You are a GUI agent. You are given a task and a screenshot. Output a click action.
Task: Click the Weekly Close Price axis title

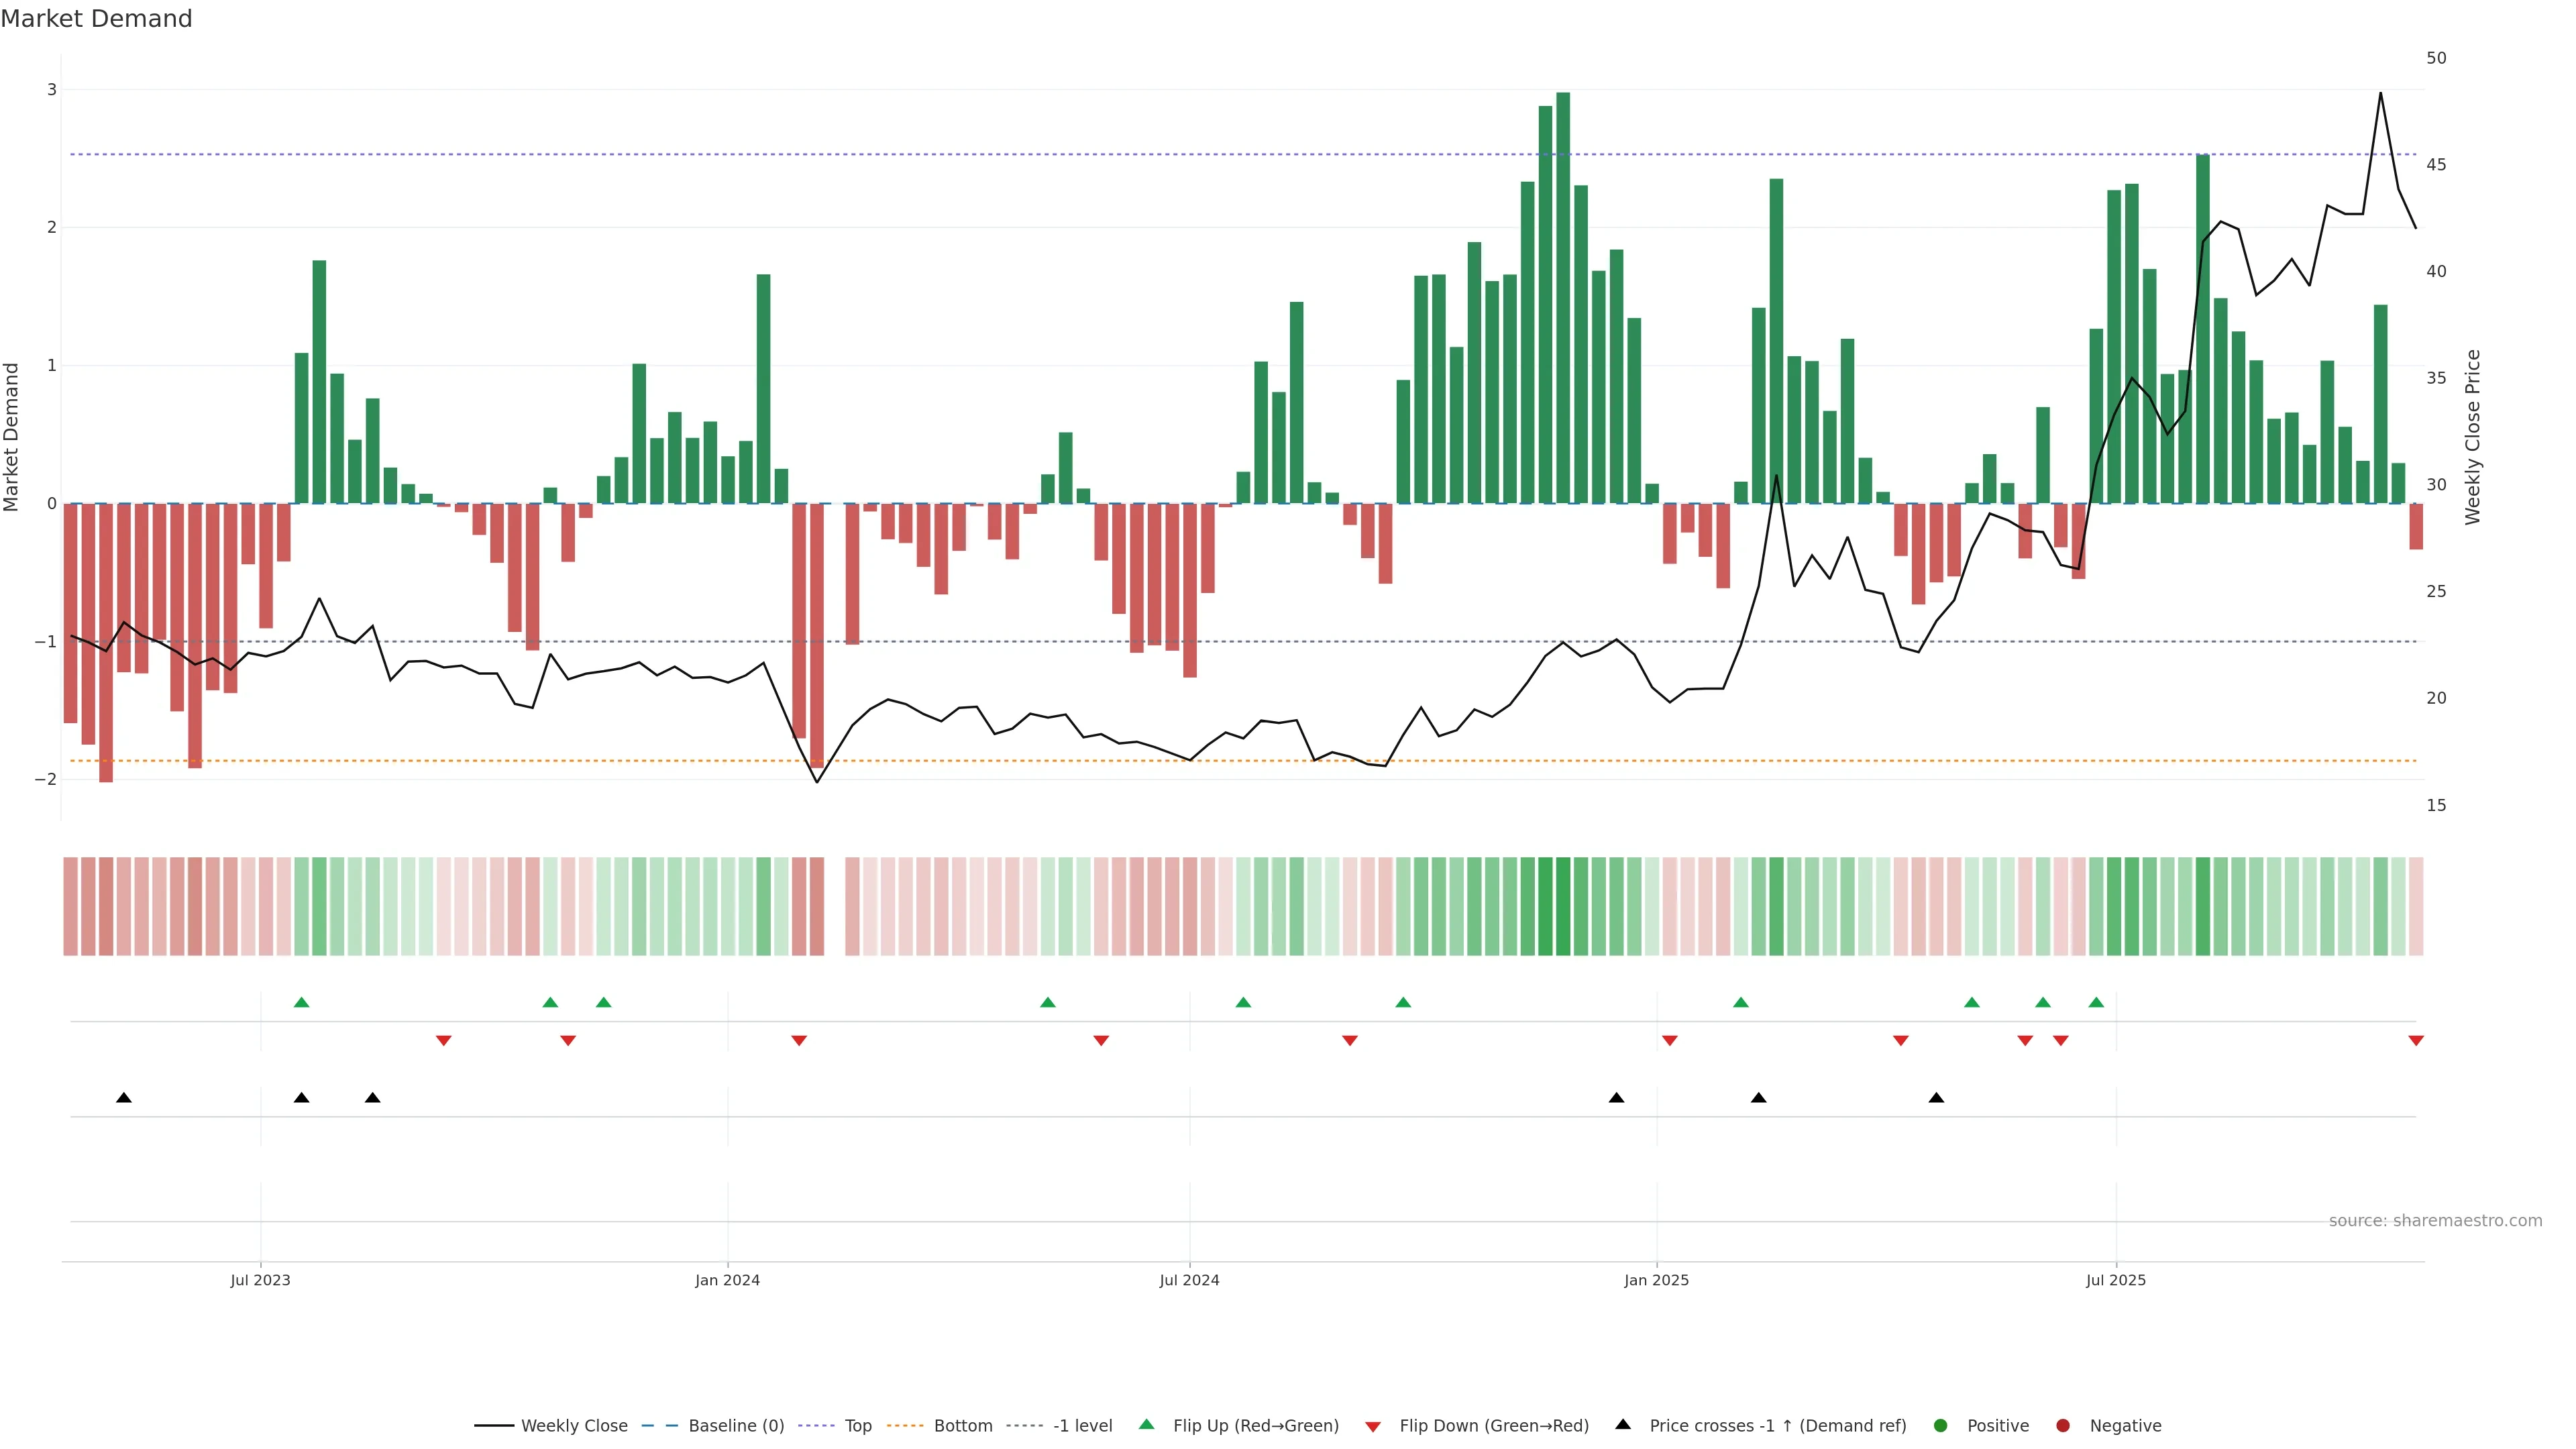pos(2473,437)
